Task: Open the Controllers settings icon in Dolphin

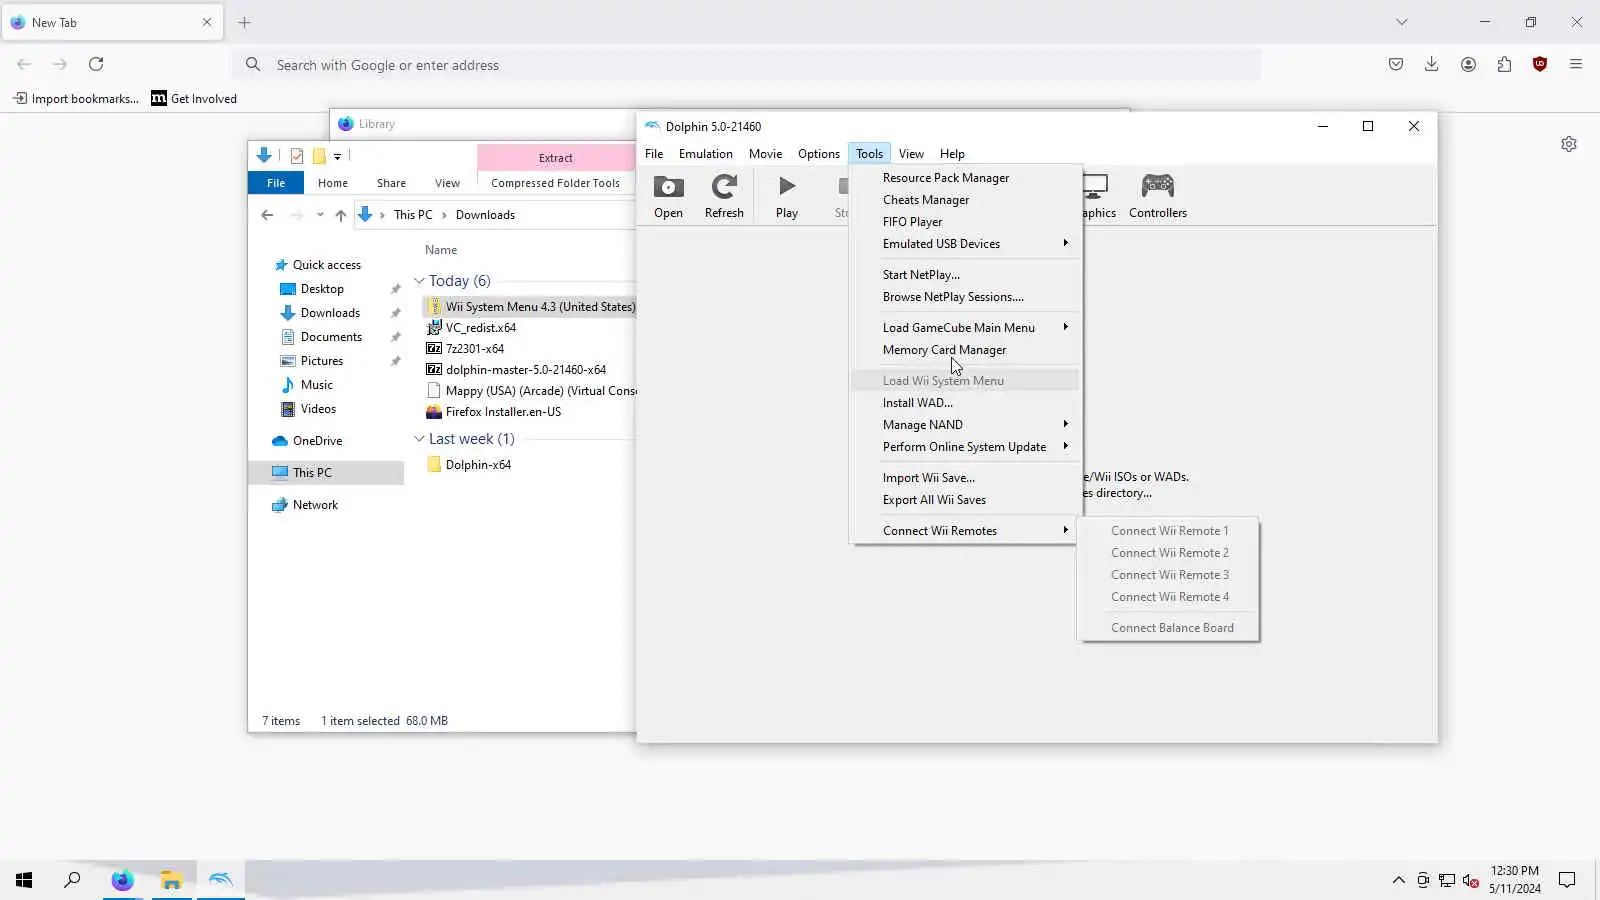Action: pos(1158,196)
